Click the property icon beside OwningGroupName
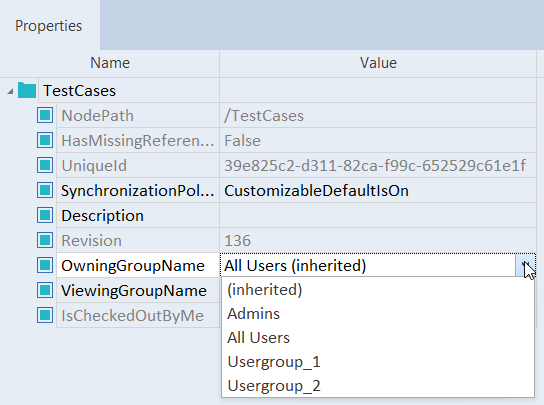The height and width of the screenshot is (405, 544). pyautogui.click(x=45, y=265)
